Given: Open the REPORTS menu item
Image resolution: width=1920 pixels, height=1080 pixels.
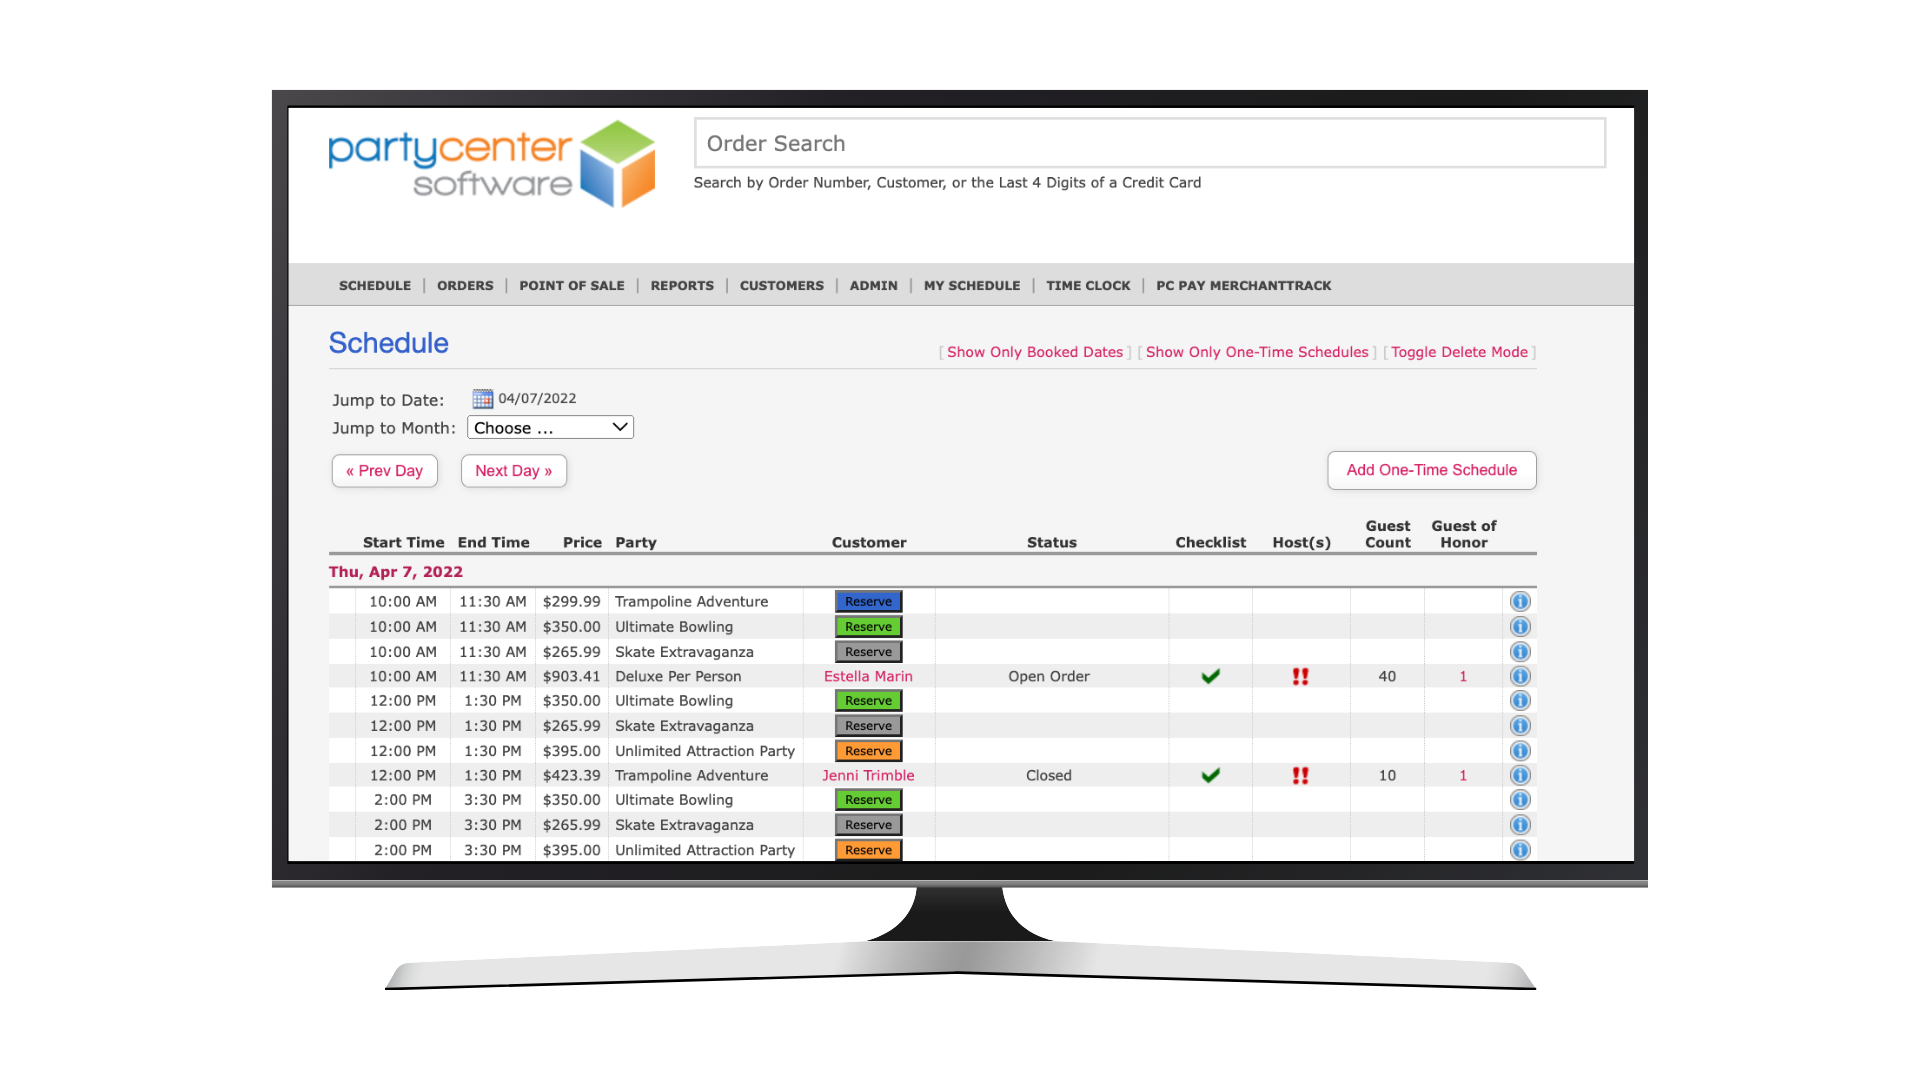Looking at the screenshot, I should click(x=682, y=285).
